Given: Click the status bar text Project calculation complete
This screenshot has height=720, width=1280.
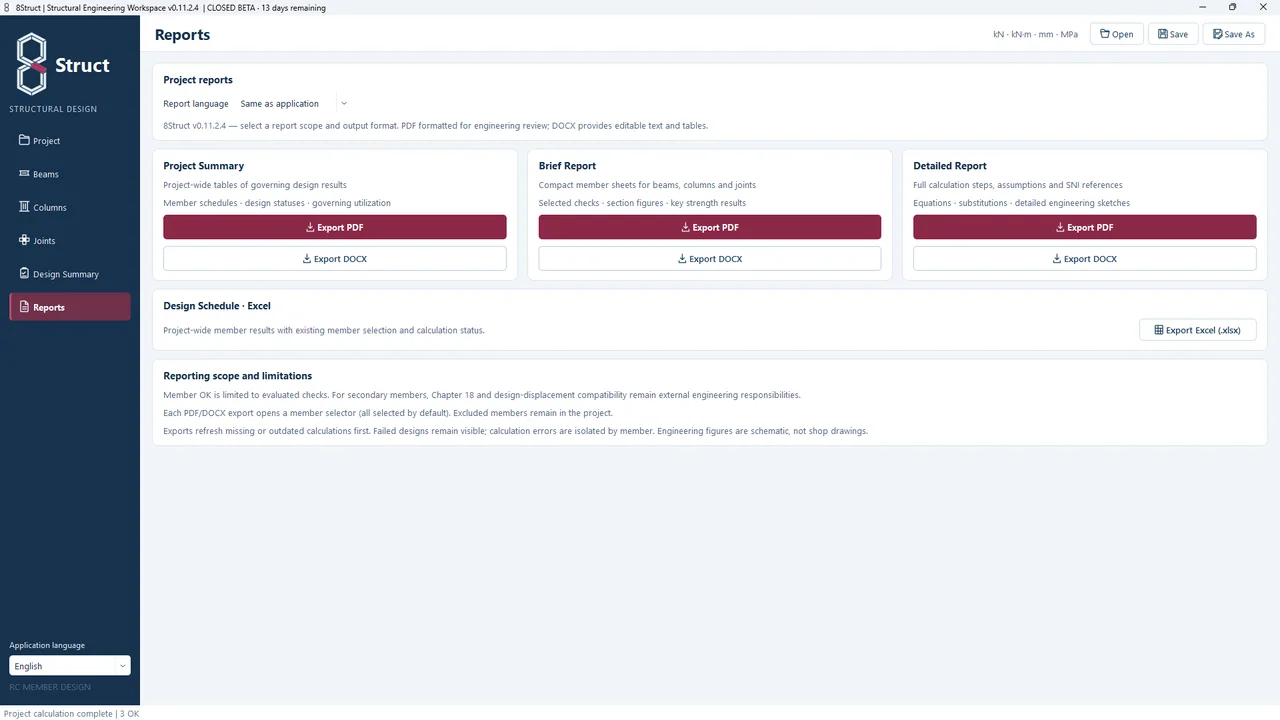Looking at the screenshot, I should pyautogui.click(x=58, y=714).
